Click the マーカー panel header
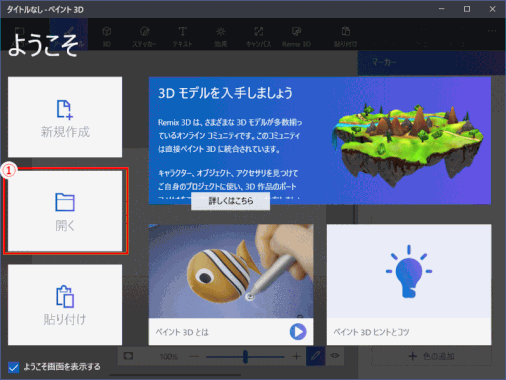The width and height of the screenshot is (506, 380). pos(431,63)
